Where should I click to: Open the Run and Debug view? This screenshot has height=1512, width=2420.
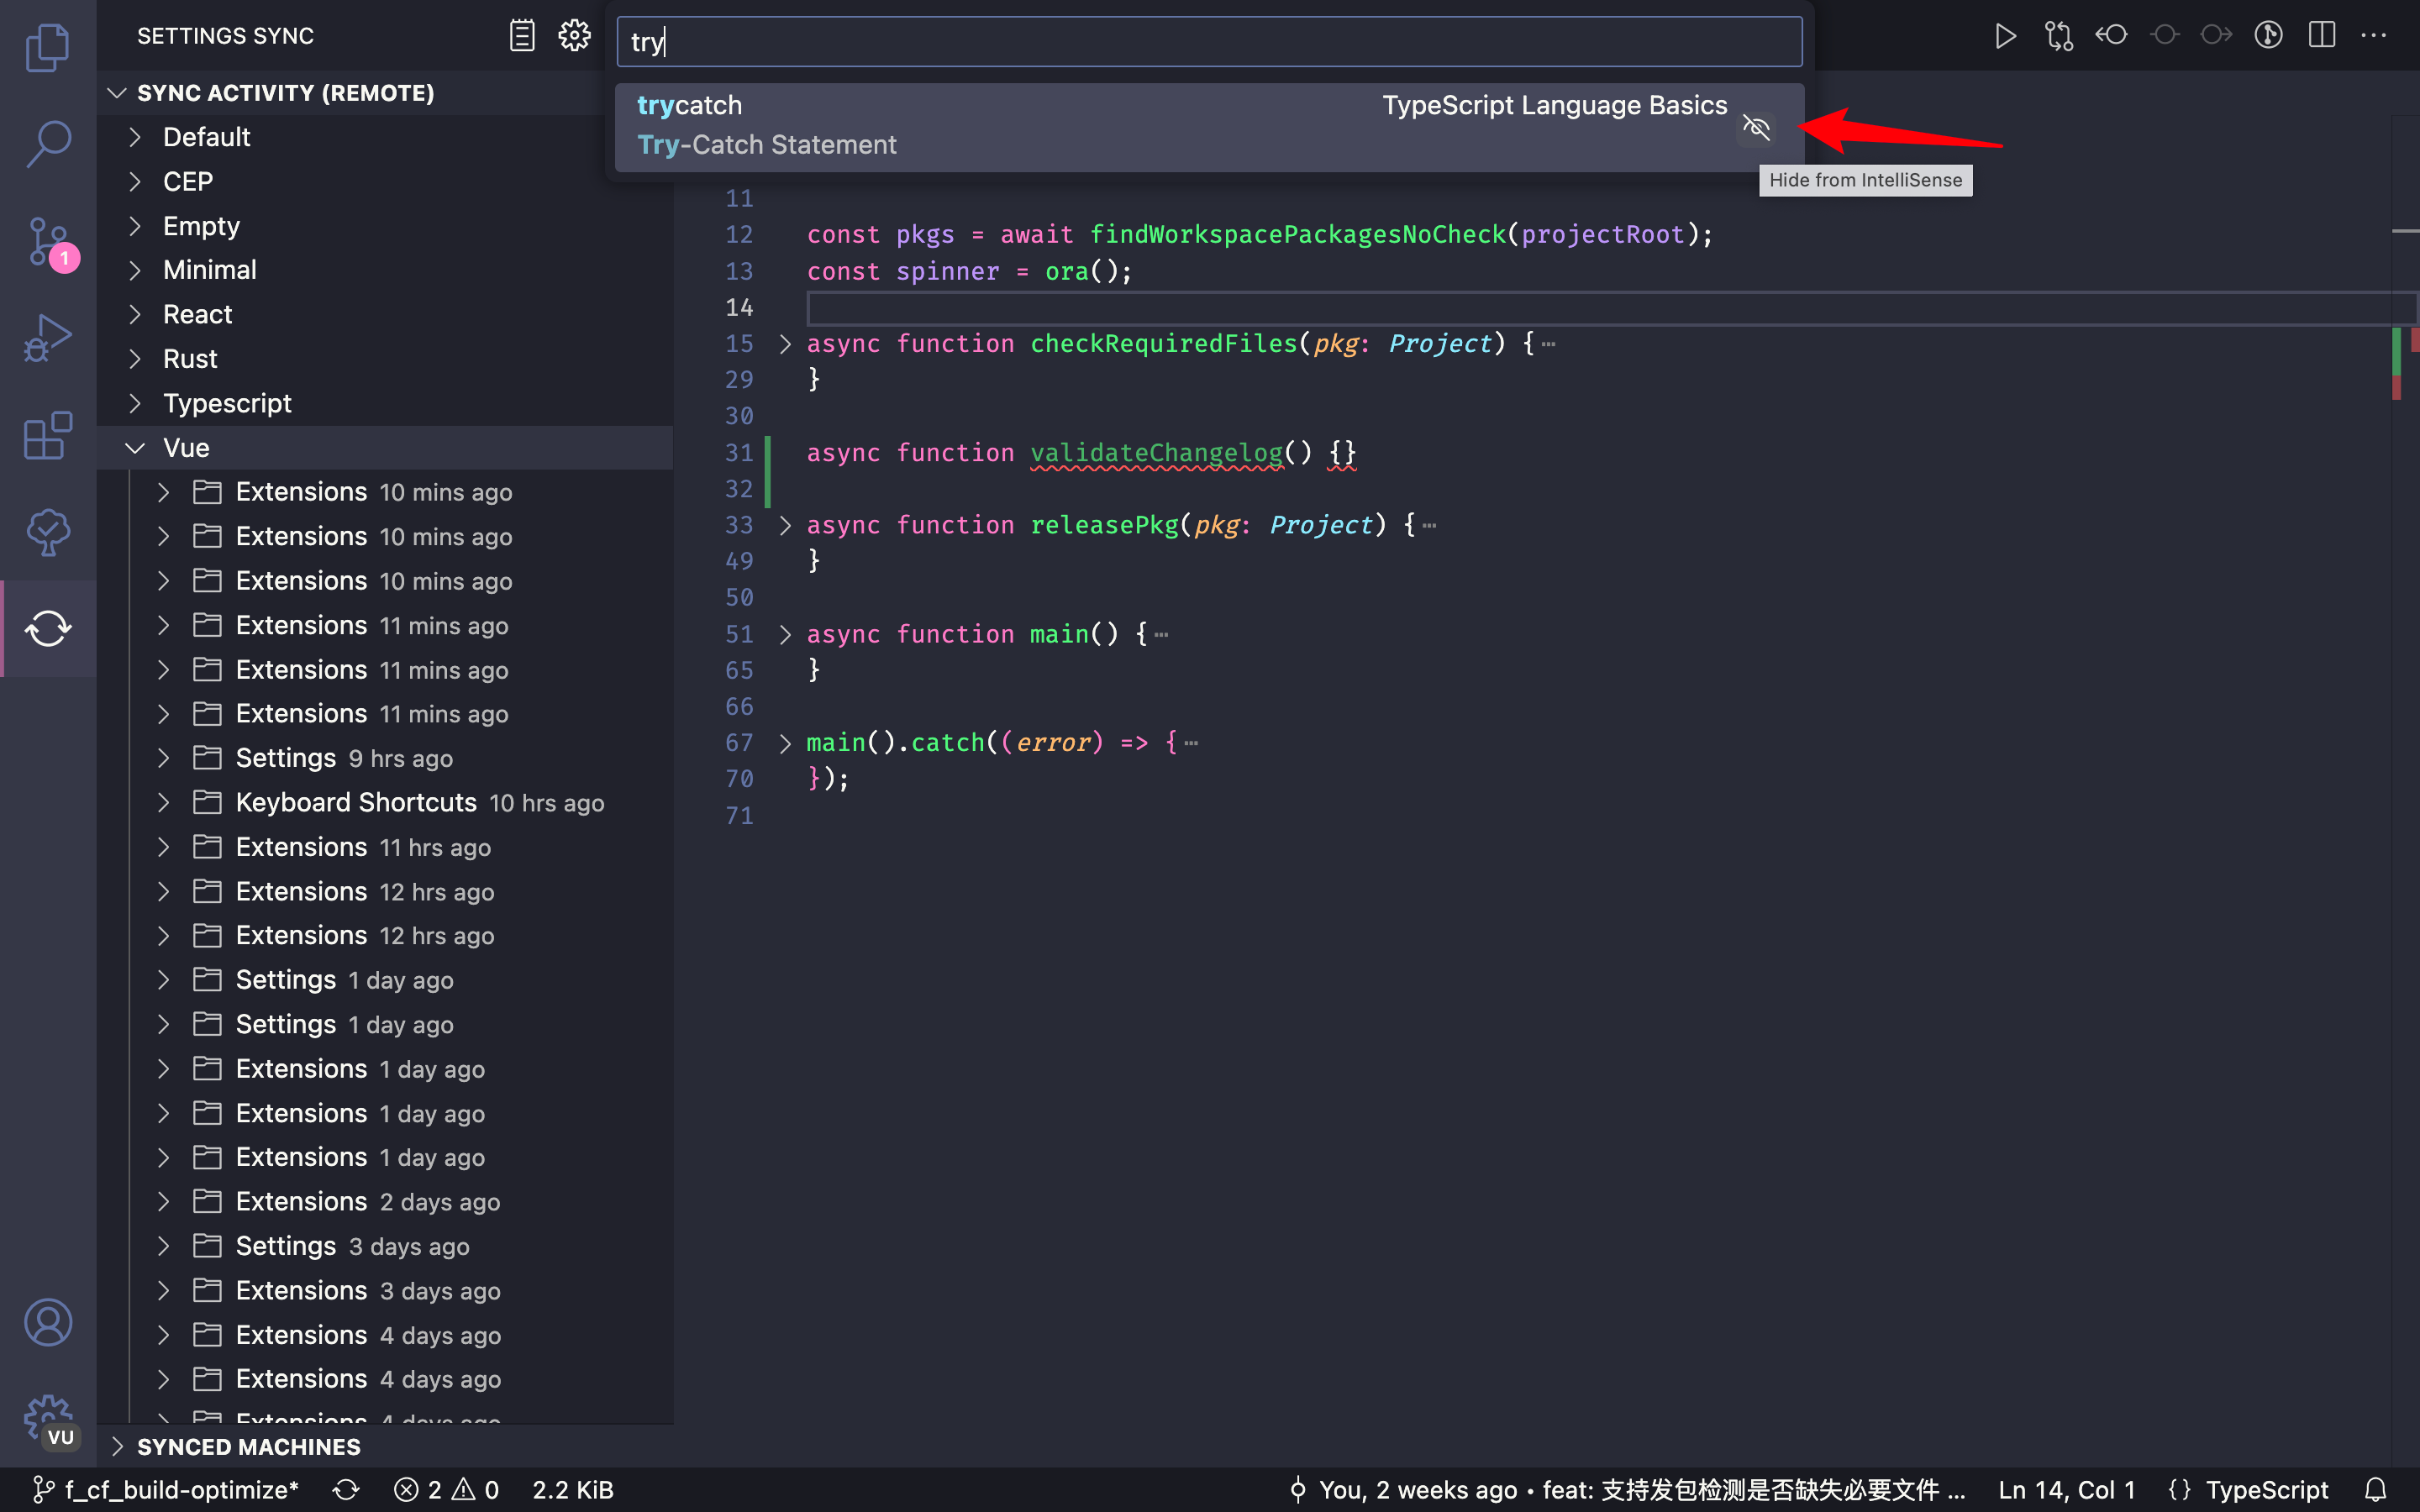coord(47,337)
